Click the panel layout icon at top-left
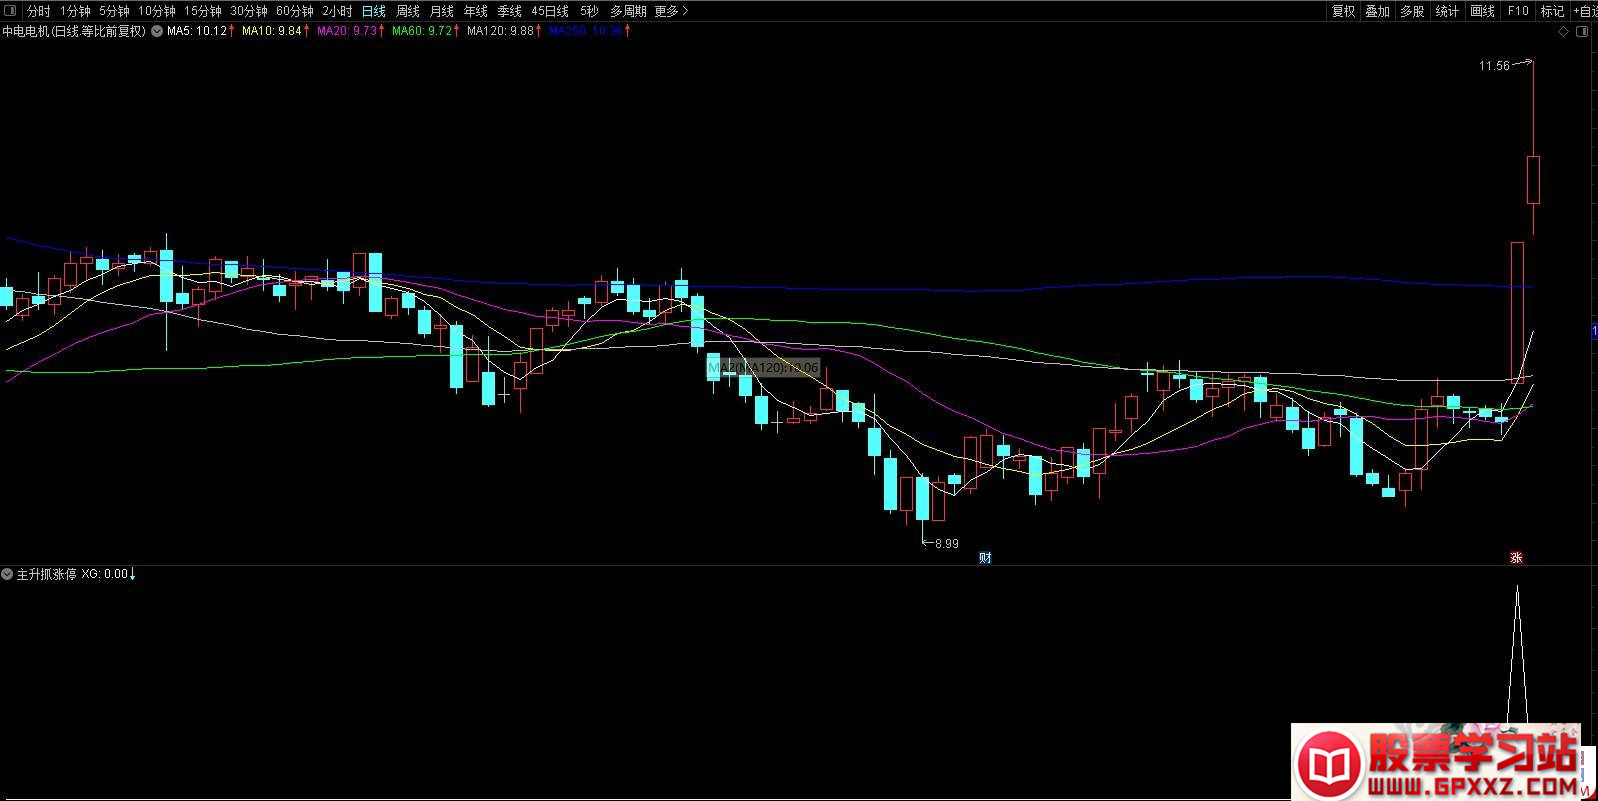This screenshot has width=1598, height=801. 11,11
